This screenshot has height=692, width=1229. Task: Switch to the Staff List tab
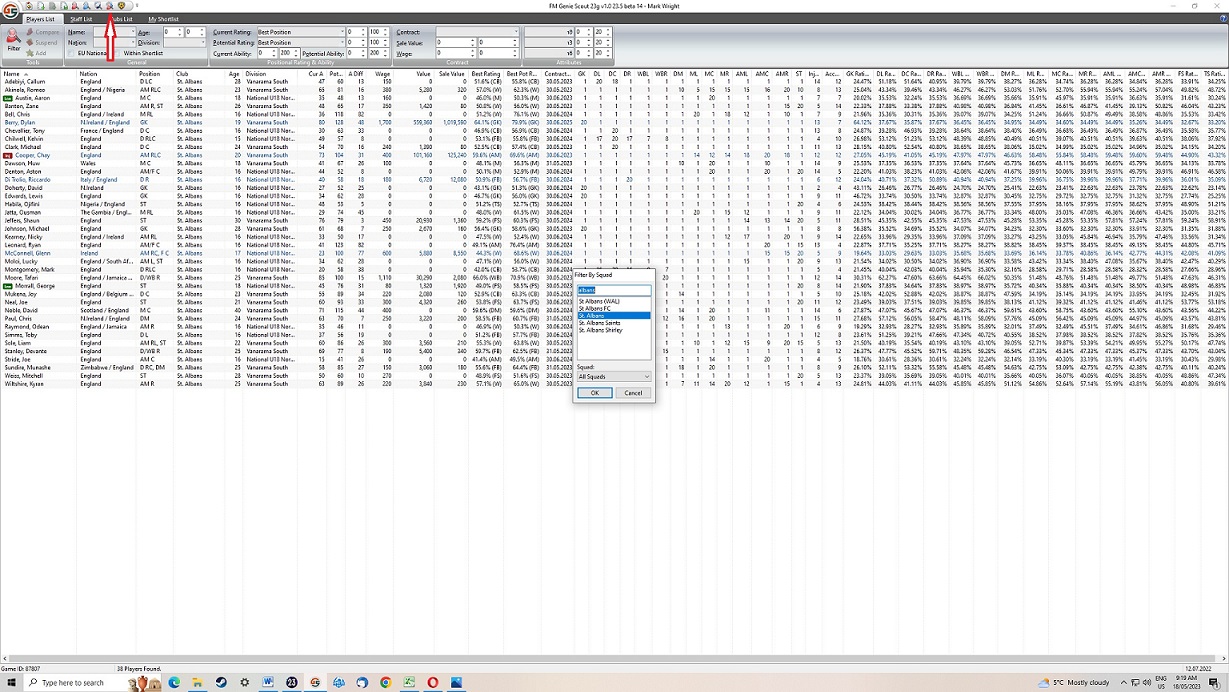[81, 19]
